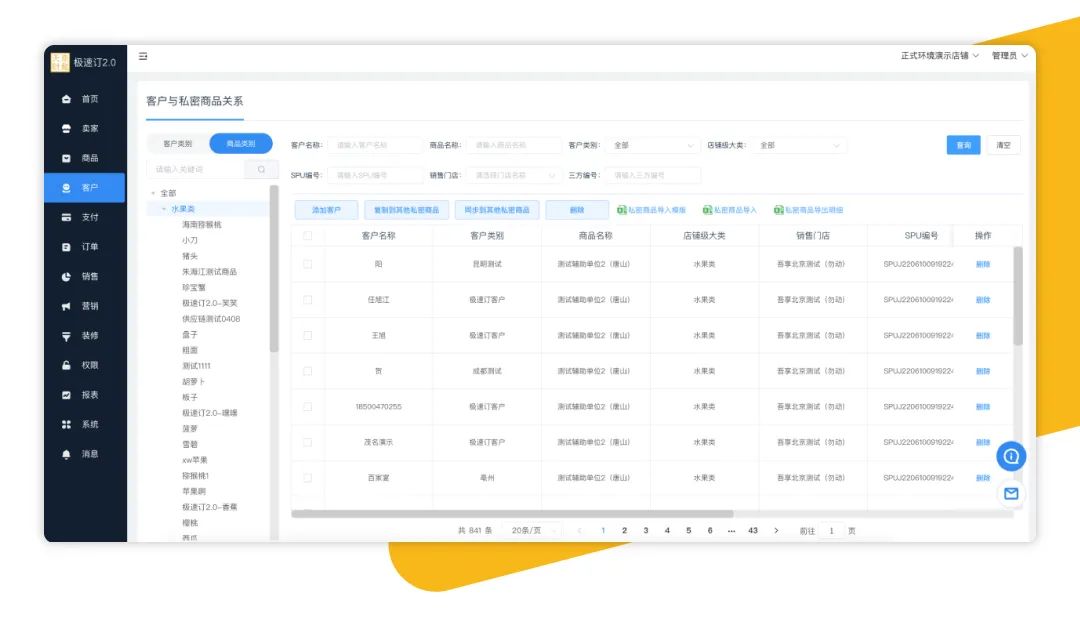Click the 添加客户 button

click(x=326, y=210)
